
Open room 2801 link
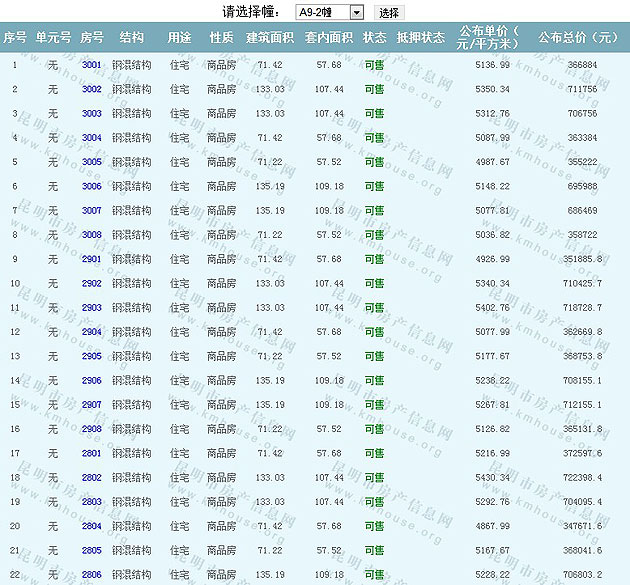click(92, 453)
